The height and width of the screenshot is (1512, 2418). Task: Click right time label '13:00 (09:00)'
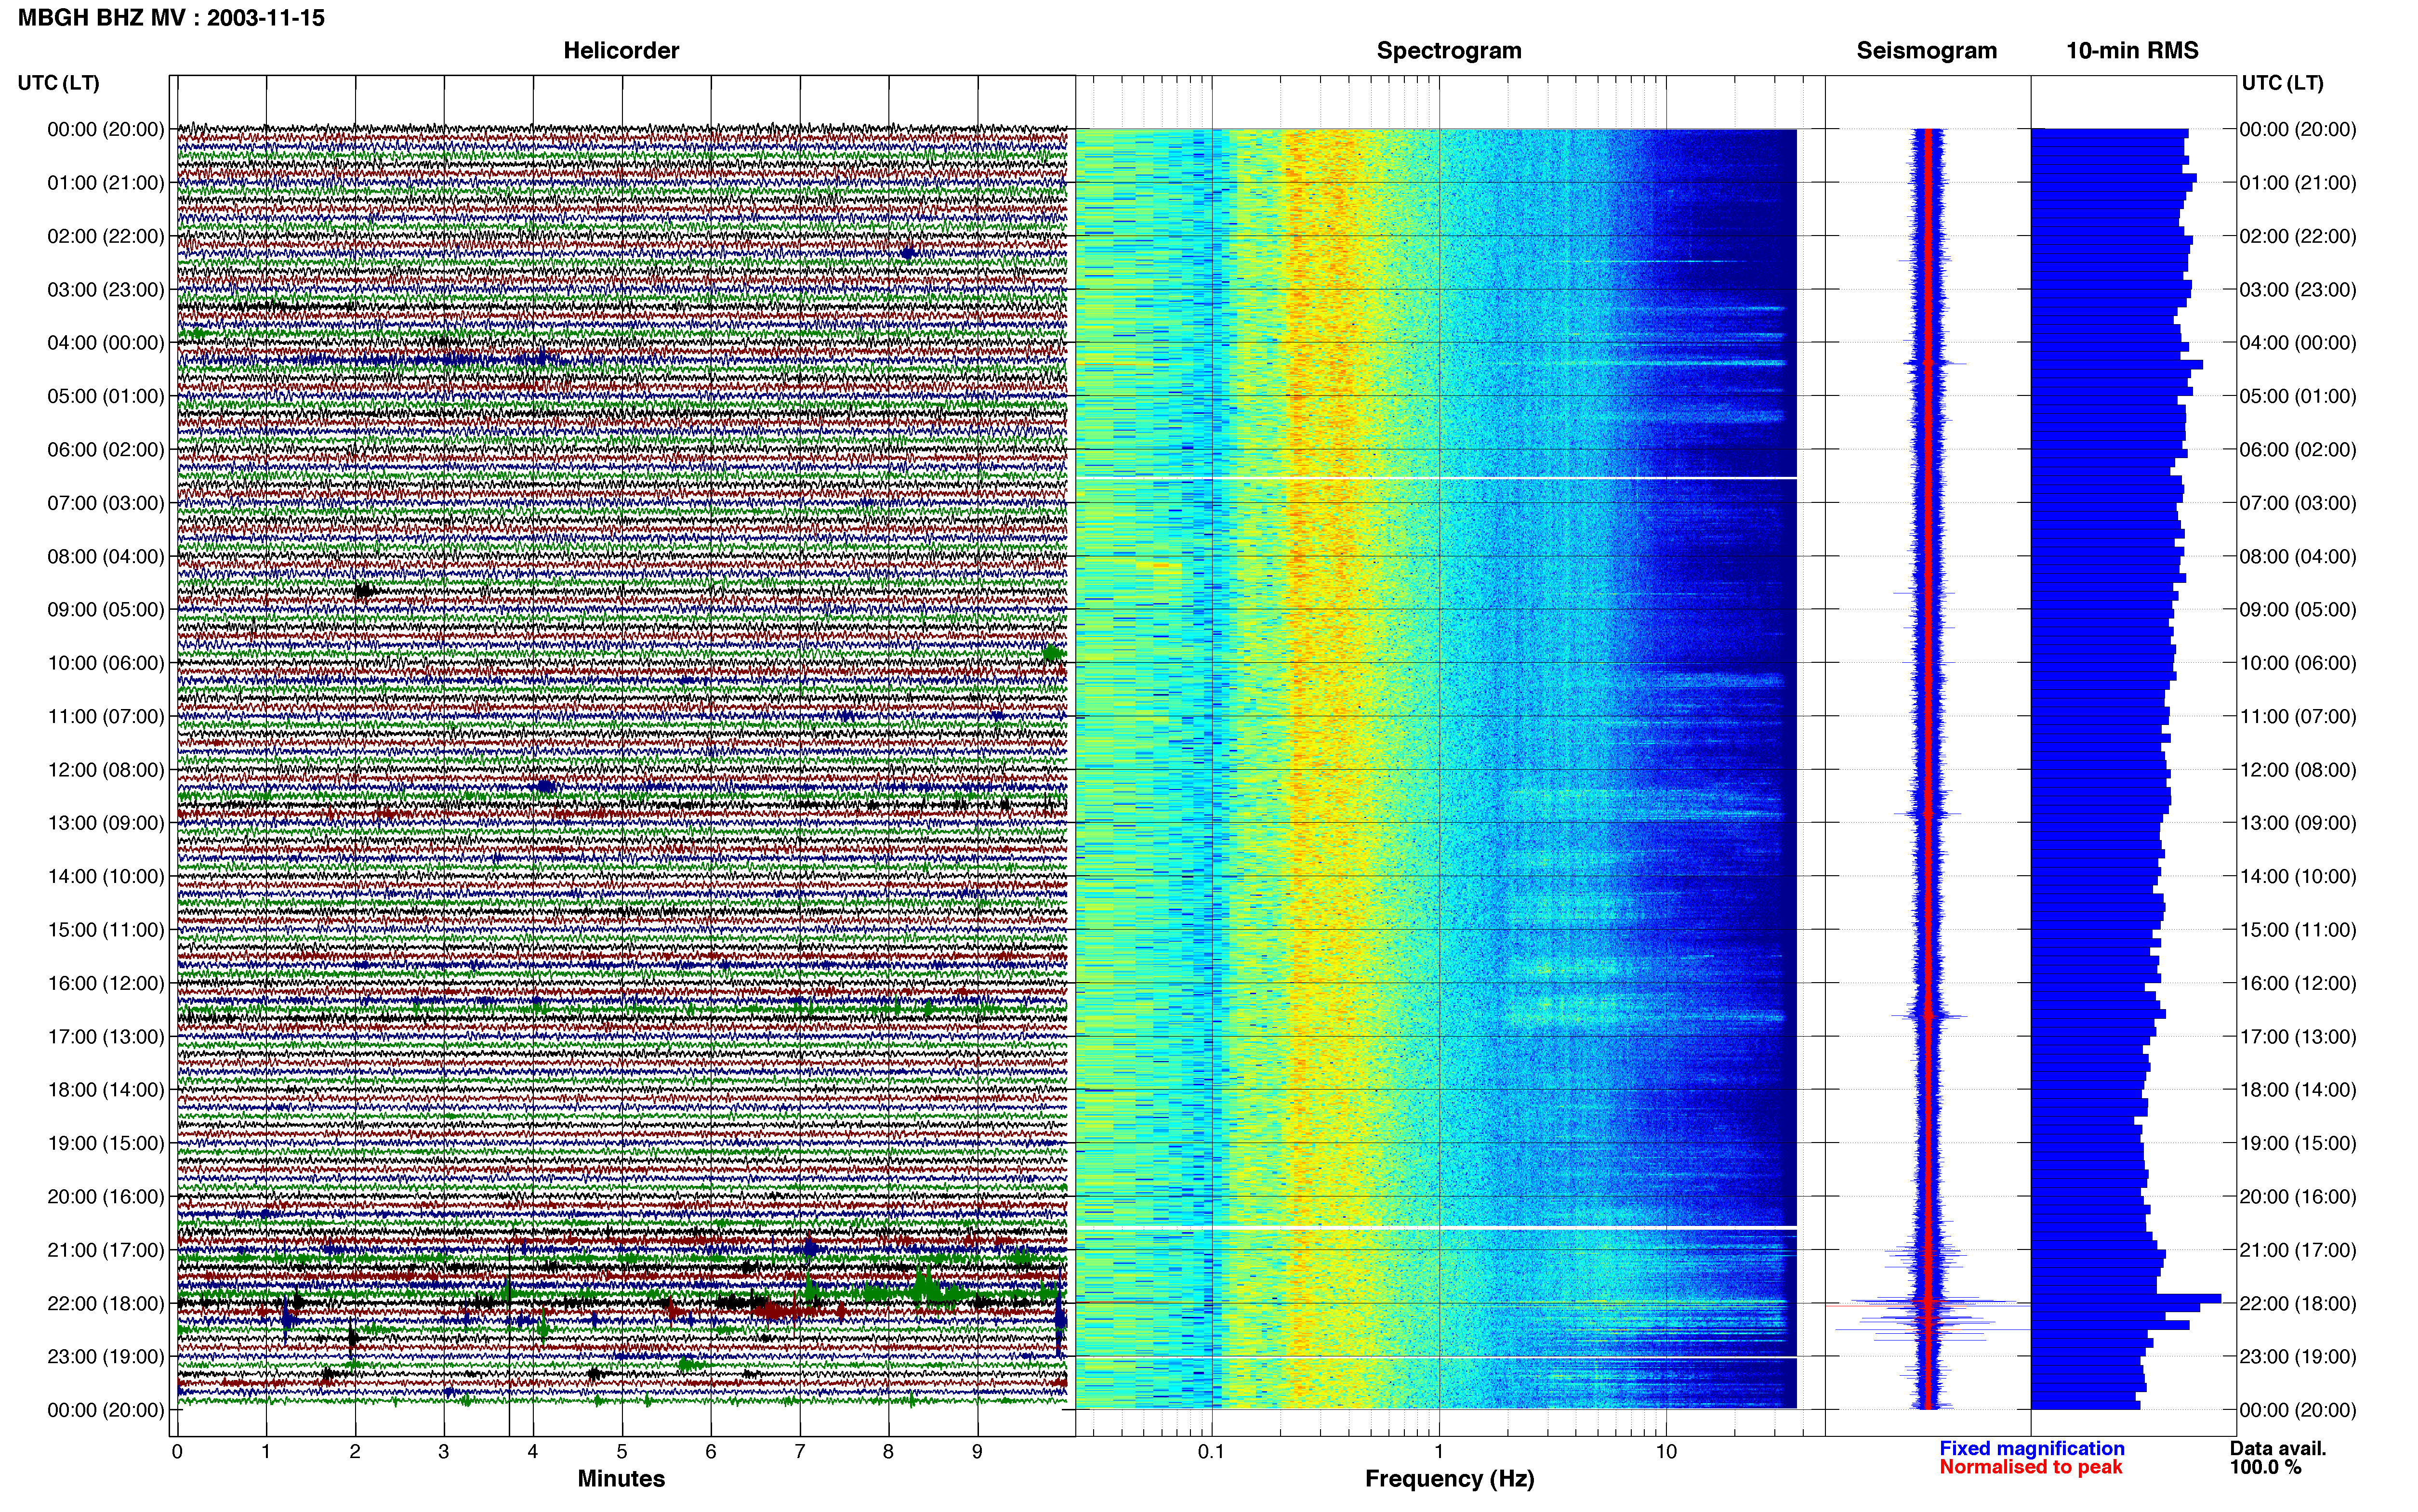coord(2298,823)
